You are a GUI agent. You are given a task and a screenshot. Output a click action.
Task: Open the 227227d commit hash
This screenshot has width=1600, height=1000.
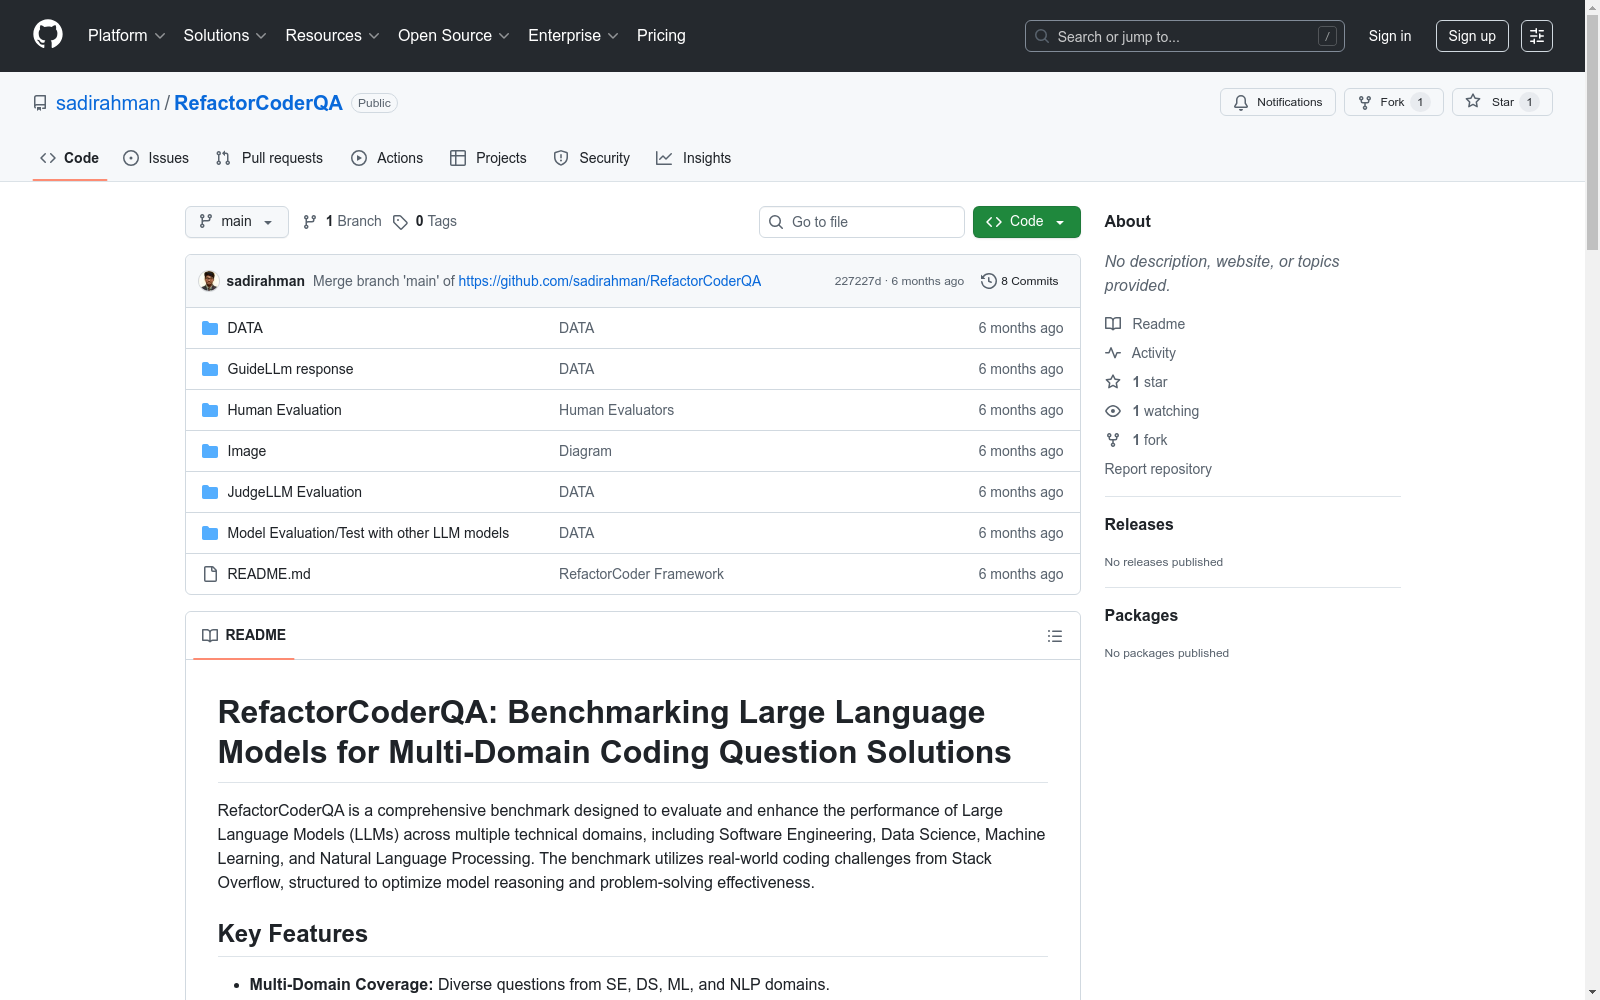tap(858, 281)
